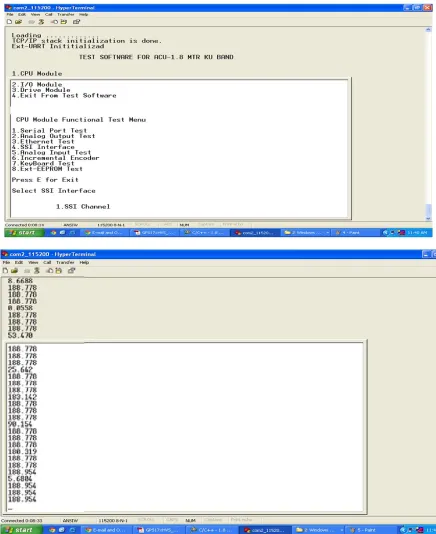Screen dimensions: 436x534
Task: Open Edit menu in lower HyperTerminal window
Action: click(x=19, y=263)
